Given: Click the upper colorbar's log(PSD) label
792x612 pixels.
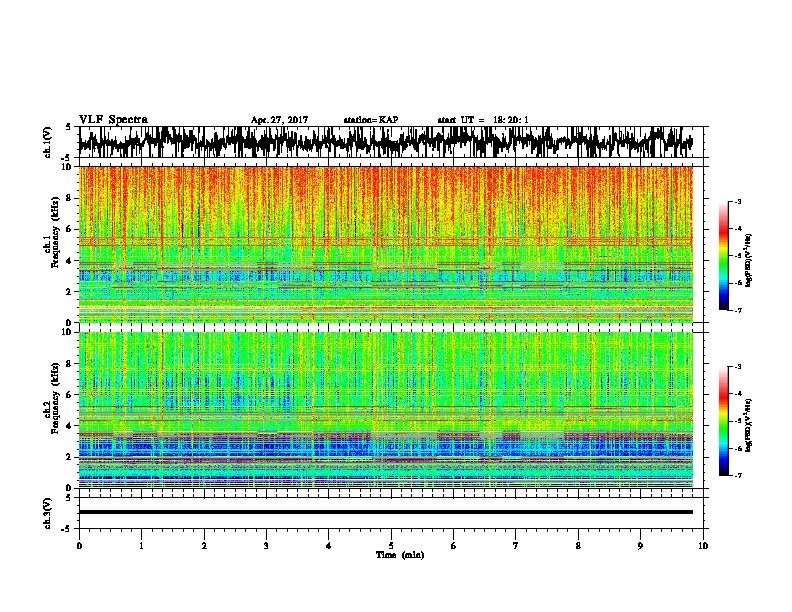Looking at the screenshot, I should [x=749, y=260].
